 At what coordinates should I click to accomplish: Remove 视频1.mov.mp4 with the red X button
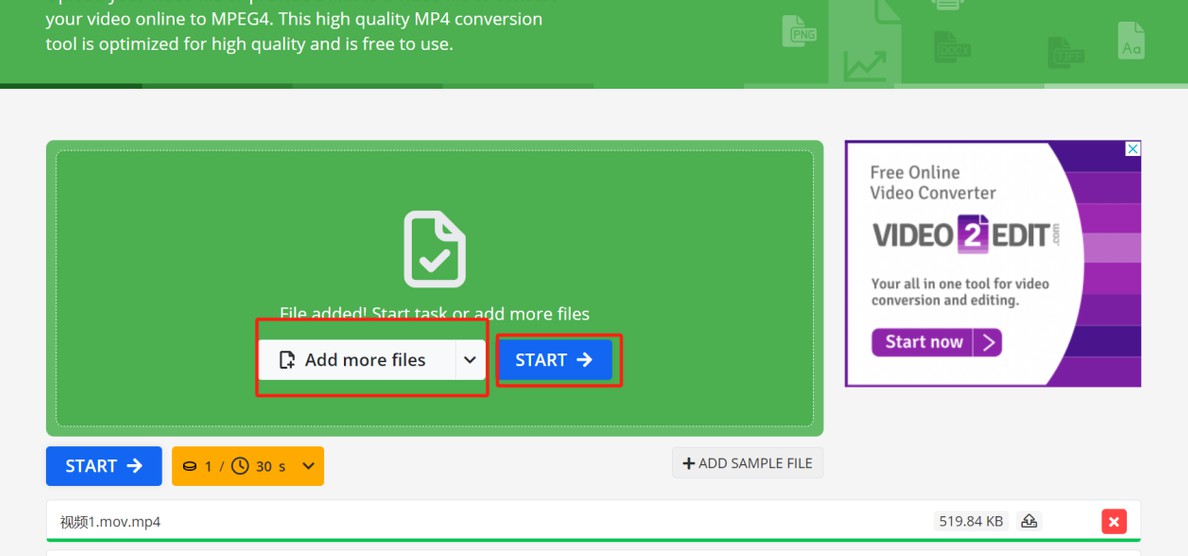(x=1113, y=521)
